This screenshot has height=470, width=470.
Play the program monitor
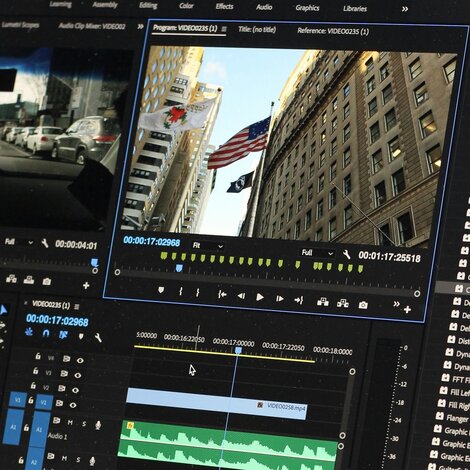point(260,297)
